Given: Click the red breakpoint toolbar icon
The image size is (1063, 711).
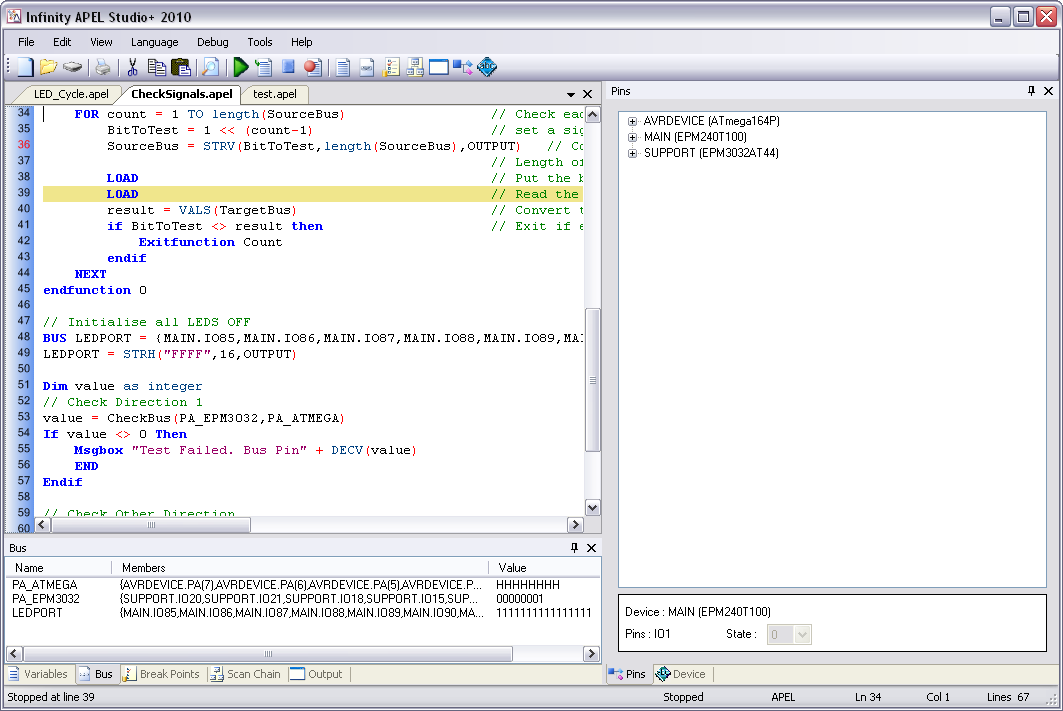Looking at the screenshot, I should (312, 67).
